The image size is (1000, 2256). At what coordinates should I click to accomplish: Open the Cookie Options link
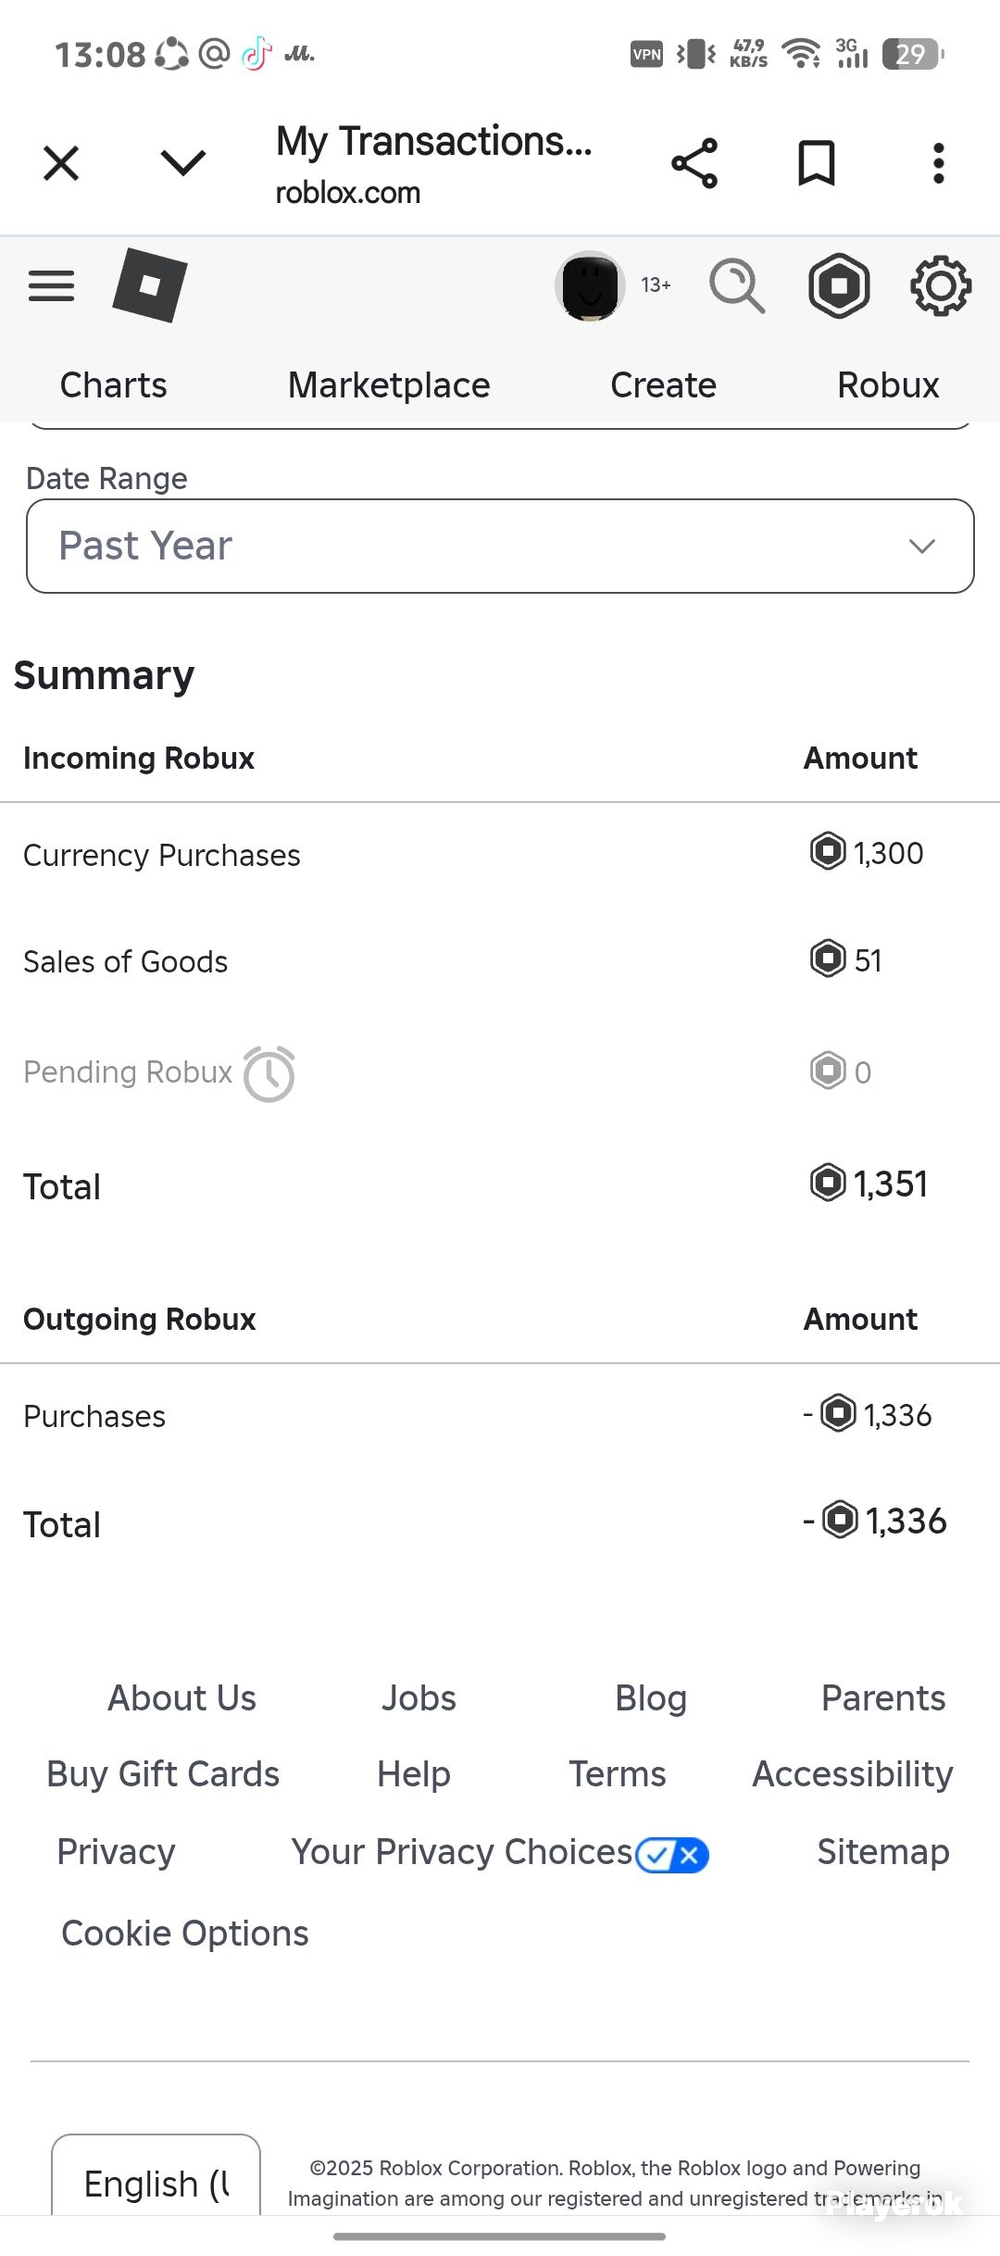coord(185,1933)
